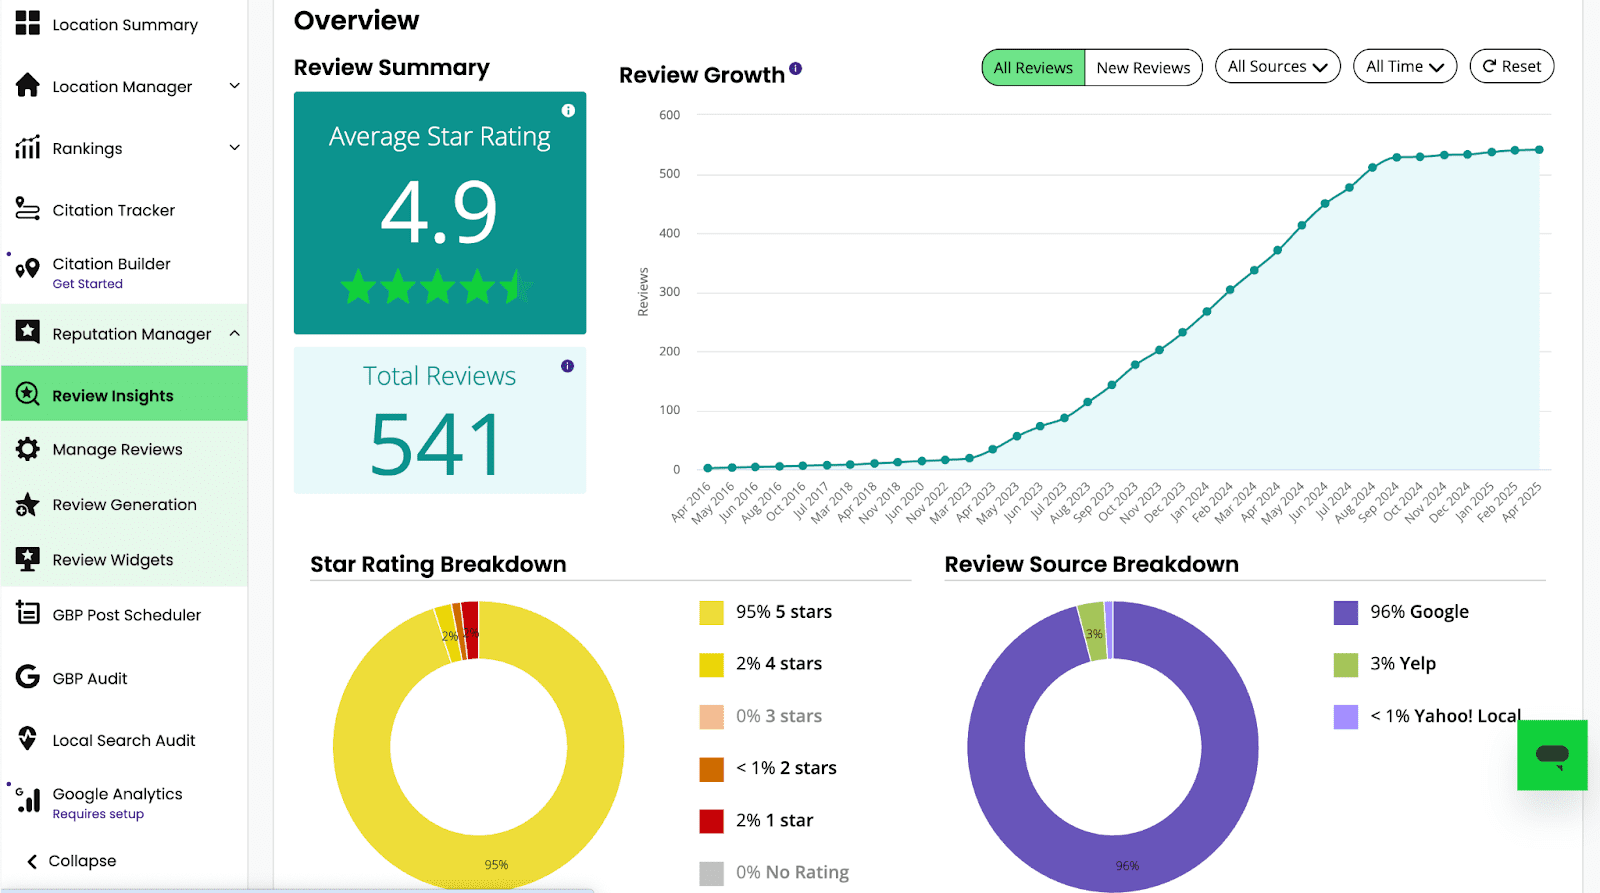Click the Reset refresh arrow icon
This screenshot has height=893, width=1600.
click(1489, 66)
